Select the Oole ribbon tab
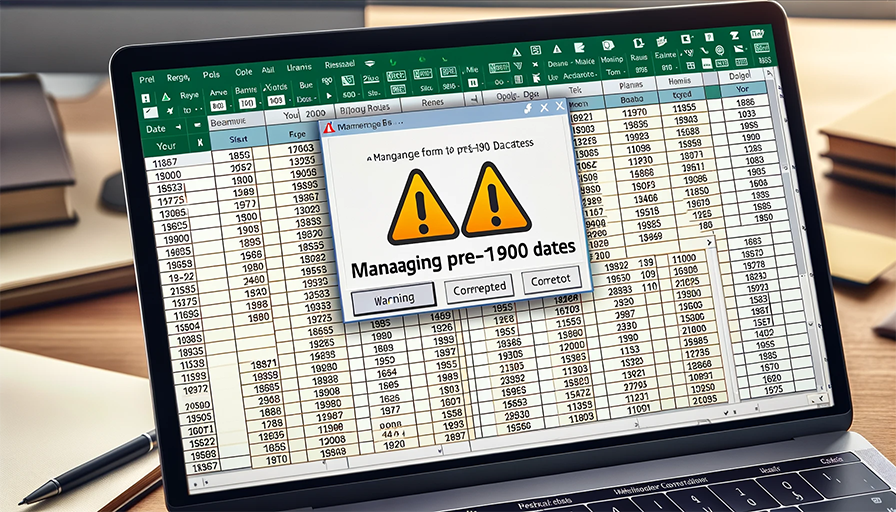The height and width of the screenshot is (512, 896). pyautogui.click(x=243, y=73)
